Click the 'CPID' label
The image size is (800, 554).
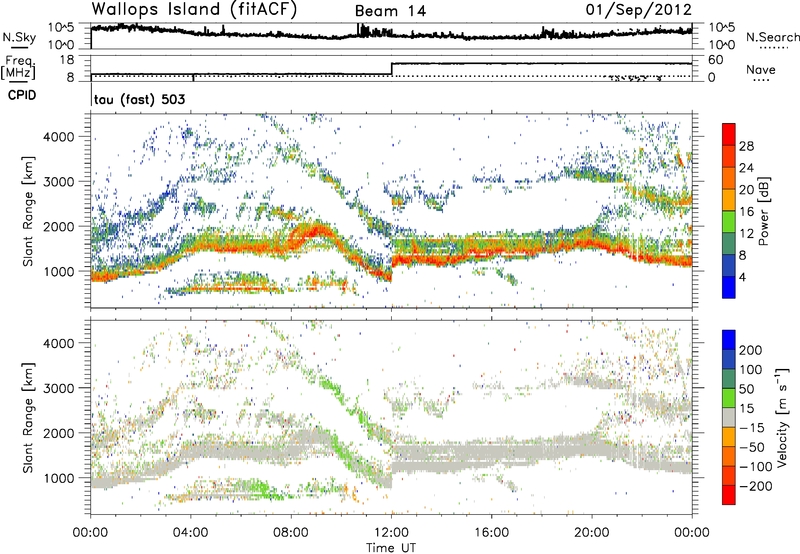[22, 95]
